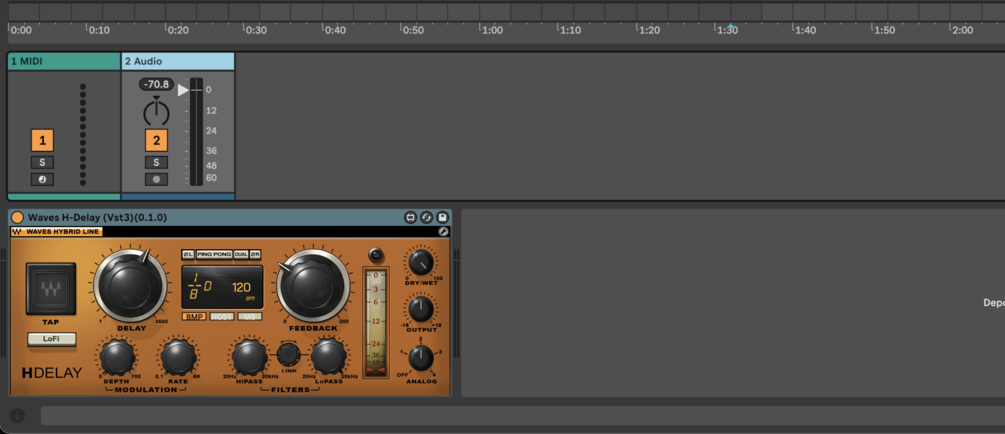Click the ANALOG mode selector knob

pos(421,358)
